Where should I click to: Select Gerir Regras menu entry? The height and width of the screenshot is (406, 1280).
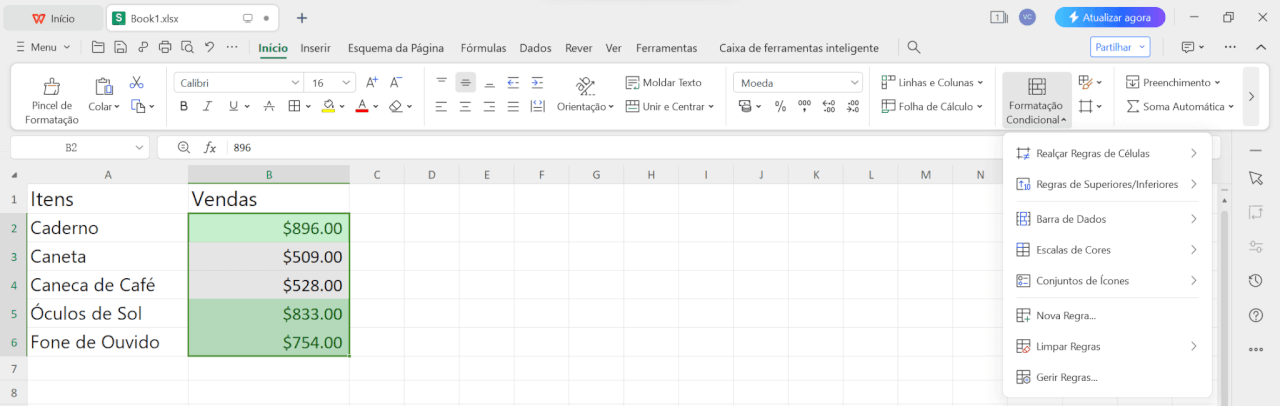click(1107, 377)
